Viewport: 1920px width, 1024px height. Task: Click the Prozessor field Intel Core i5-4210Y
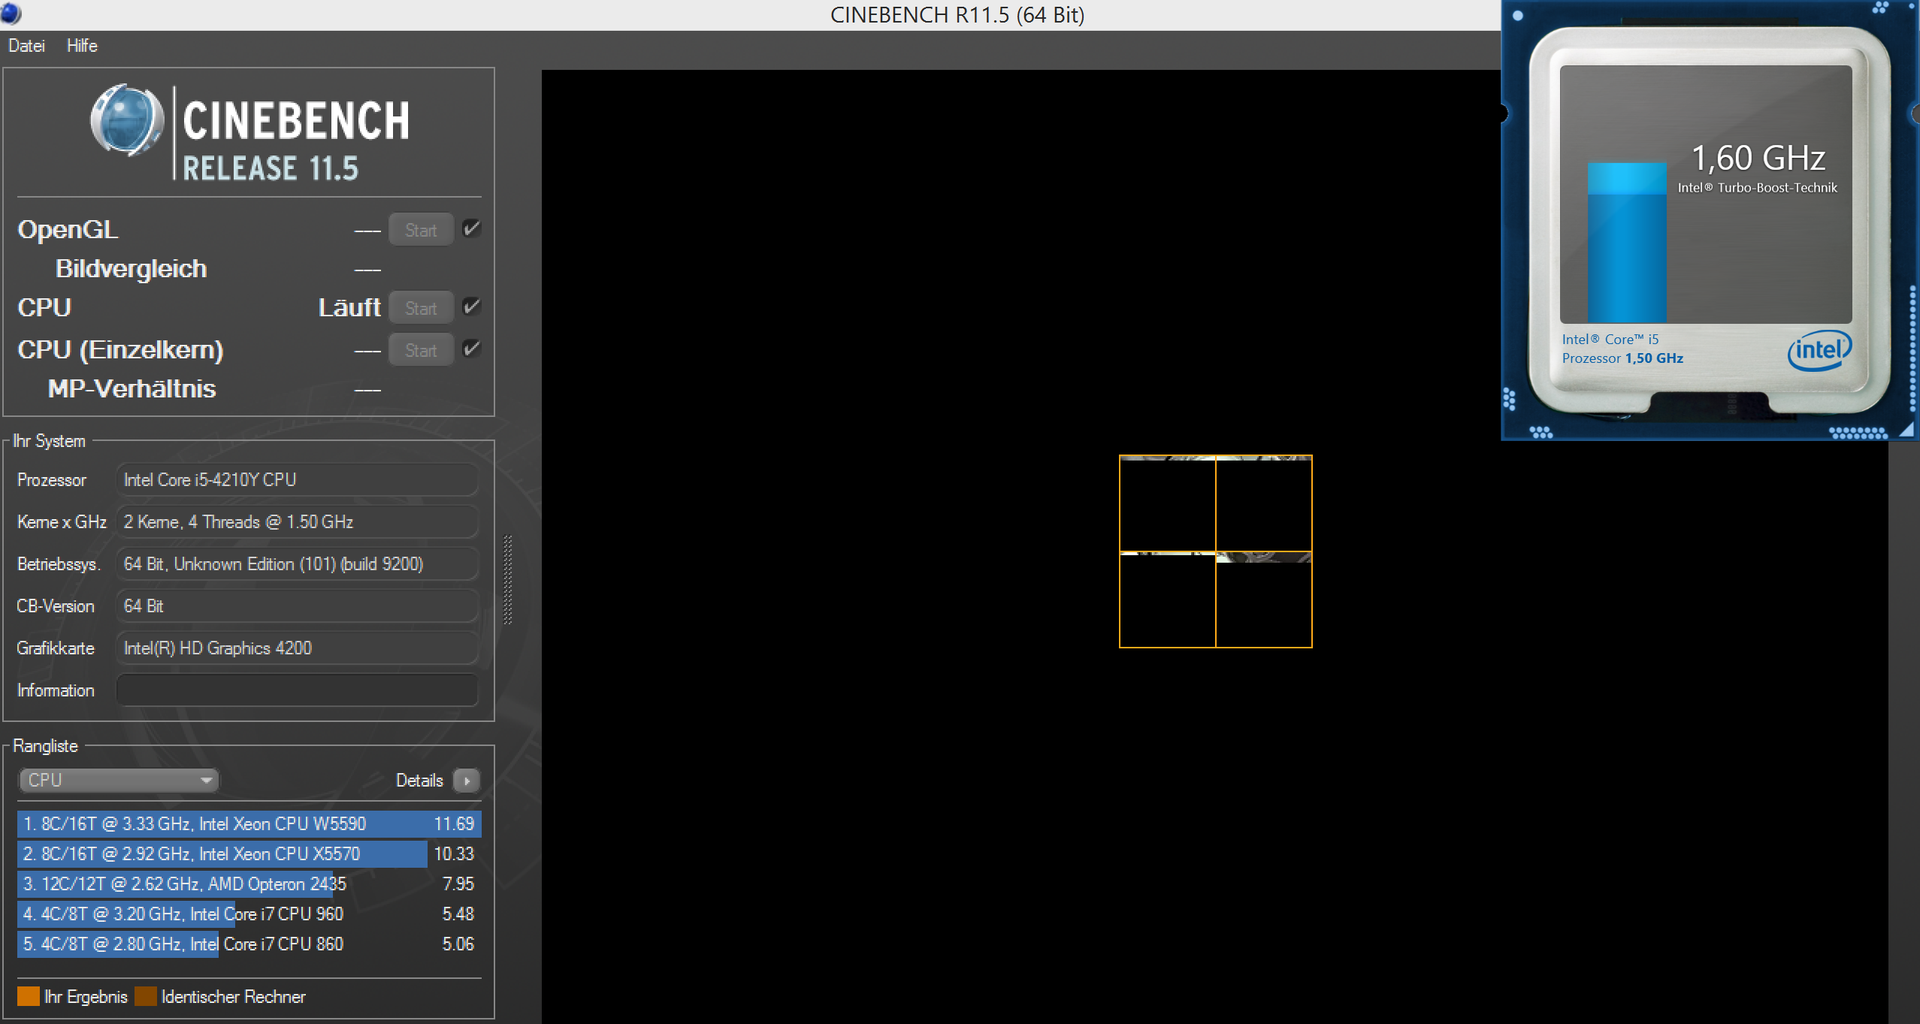click(297, 480)
